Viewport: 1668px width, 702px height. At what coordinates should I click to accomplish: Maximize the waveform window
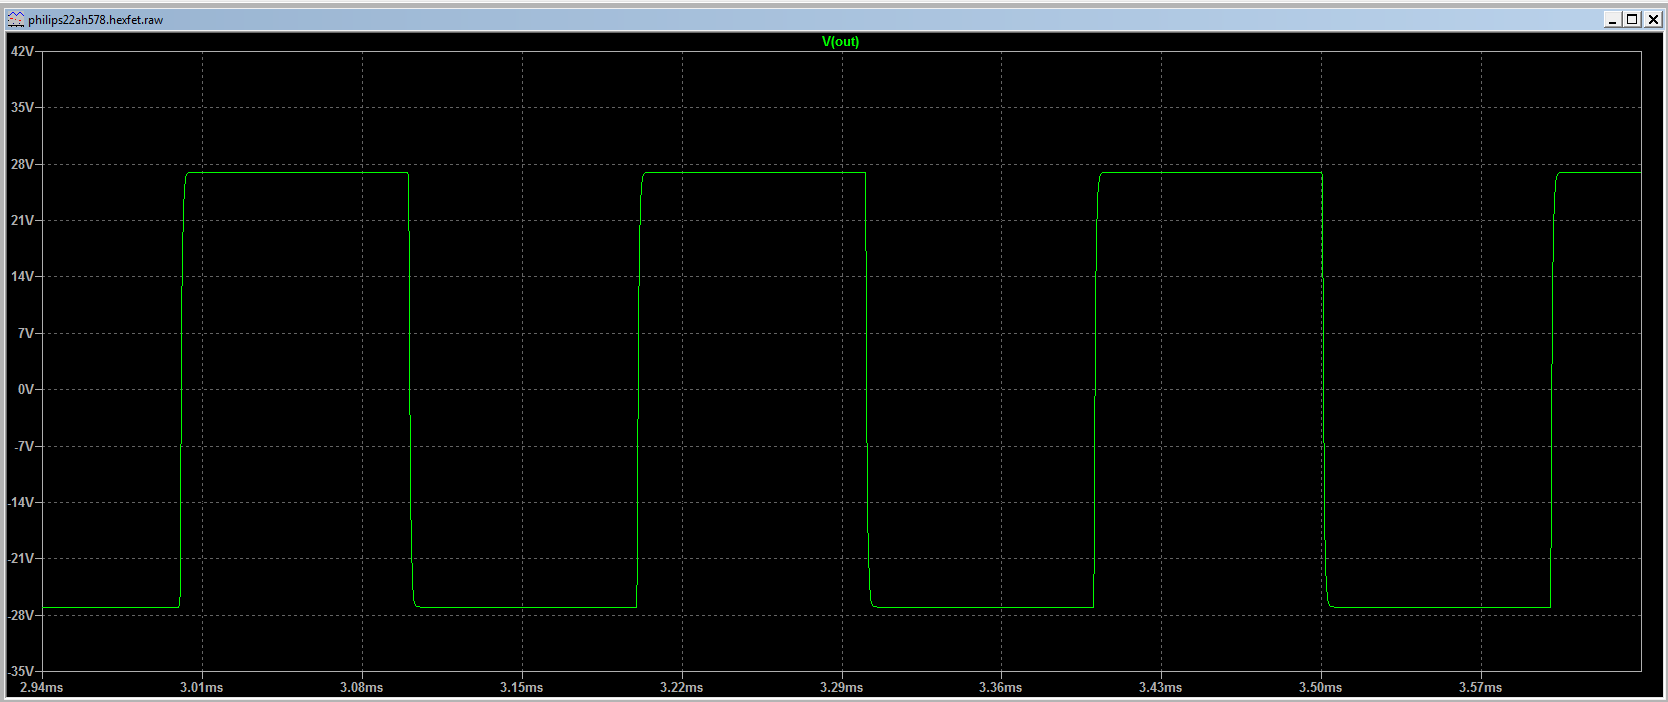[x=1631, y=19]
